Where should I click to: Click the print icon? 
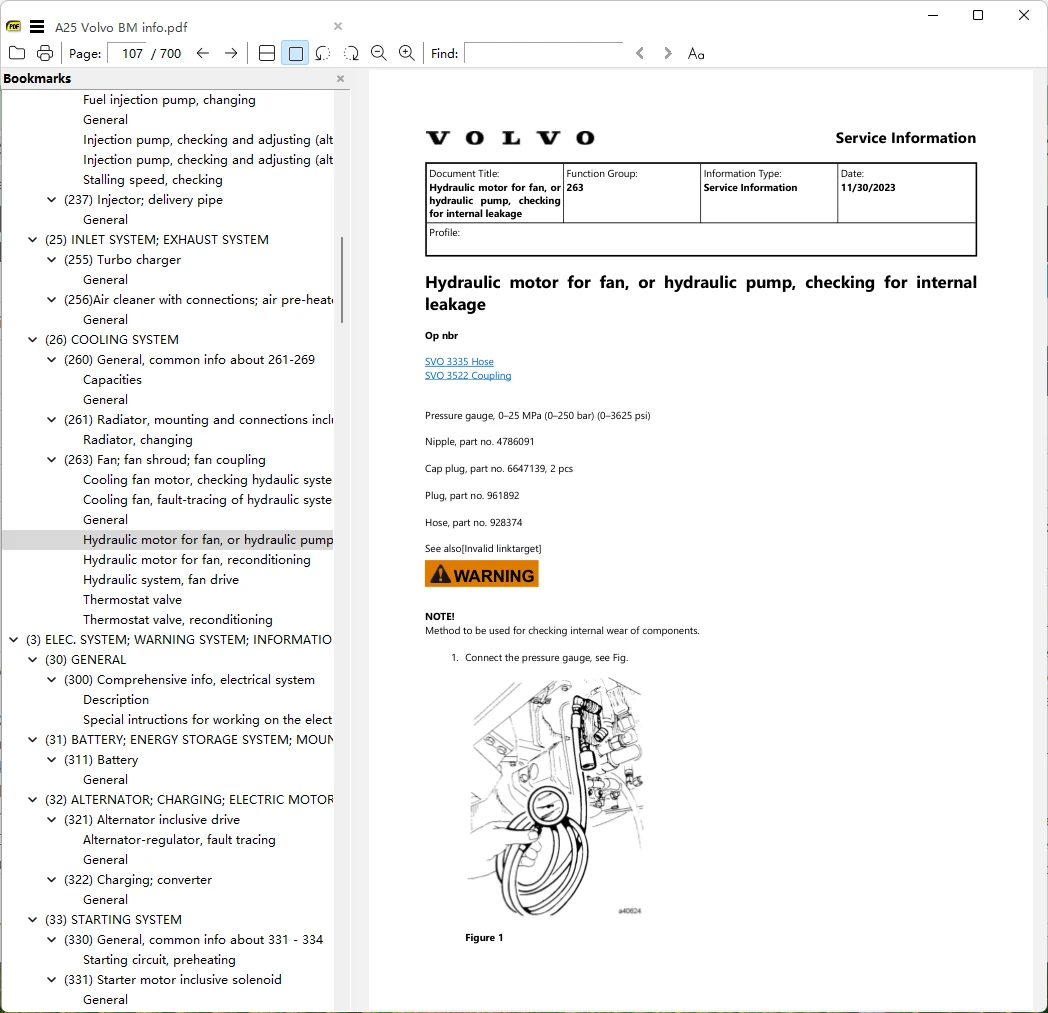(x=45, y=53)
